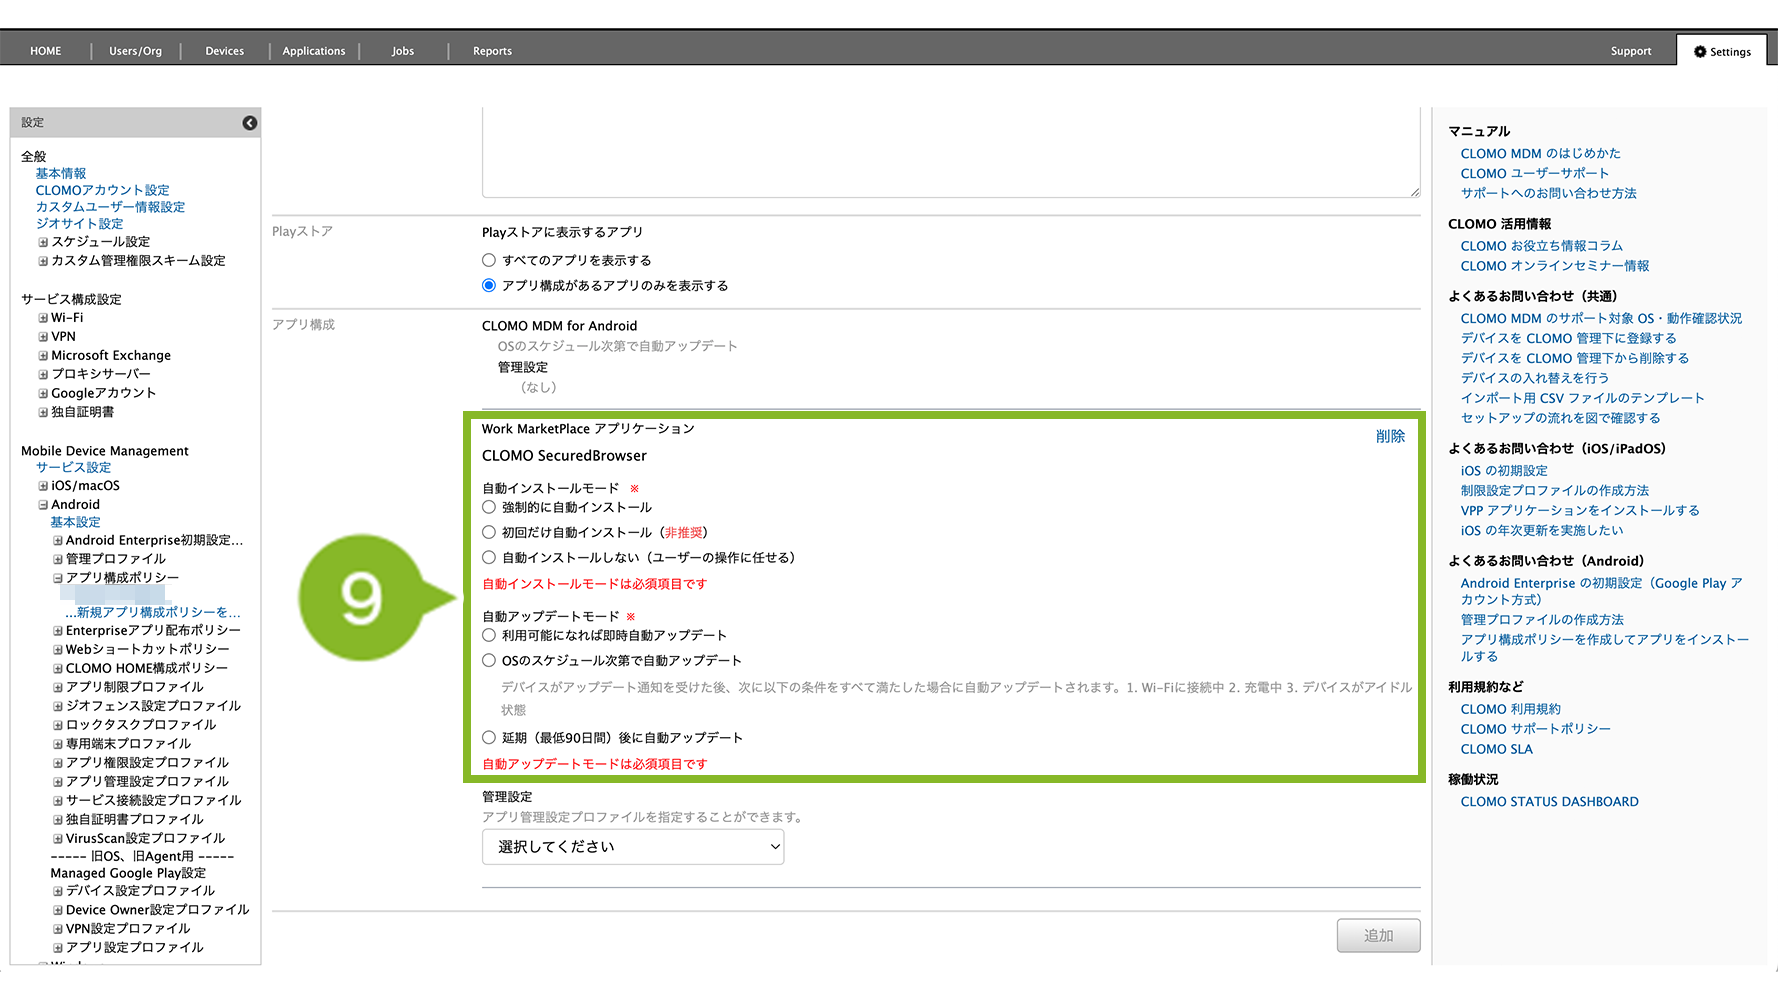
Task: Expand VPN tree node
Action: pyautogui.click(x=43, y=337)
